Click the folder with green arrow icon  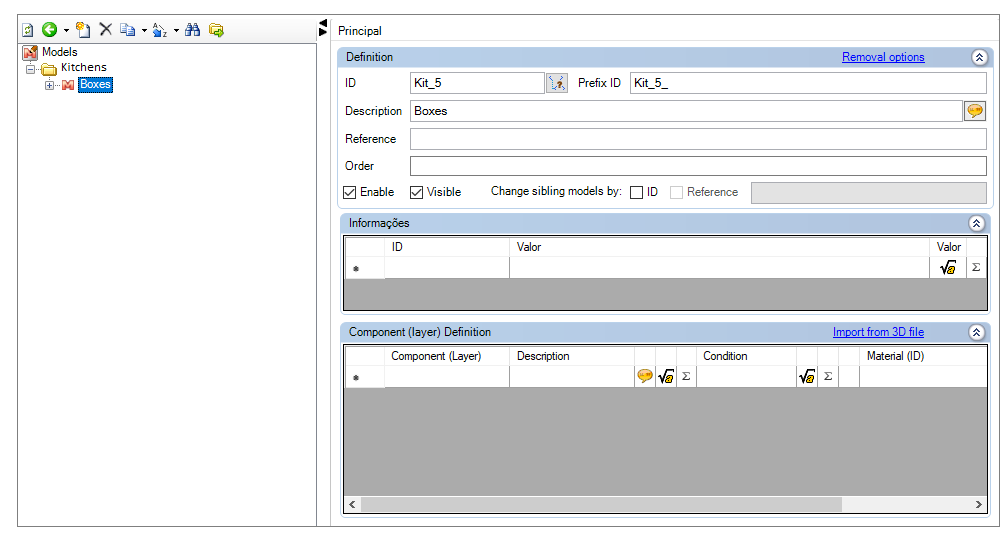(216, 30)
